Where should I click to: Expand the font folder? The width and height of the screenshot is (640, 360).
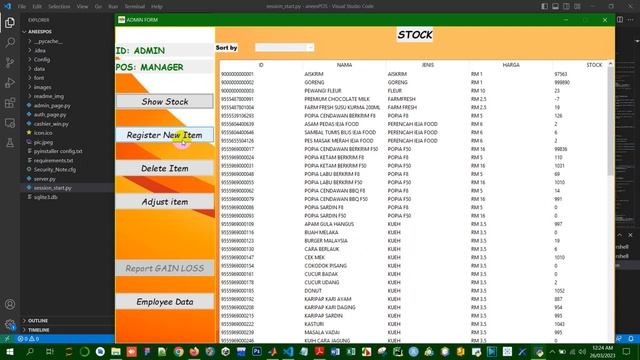coord(39,78)
